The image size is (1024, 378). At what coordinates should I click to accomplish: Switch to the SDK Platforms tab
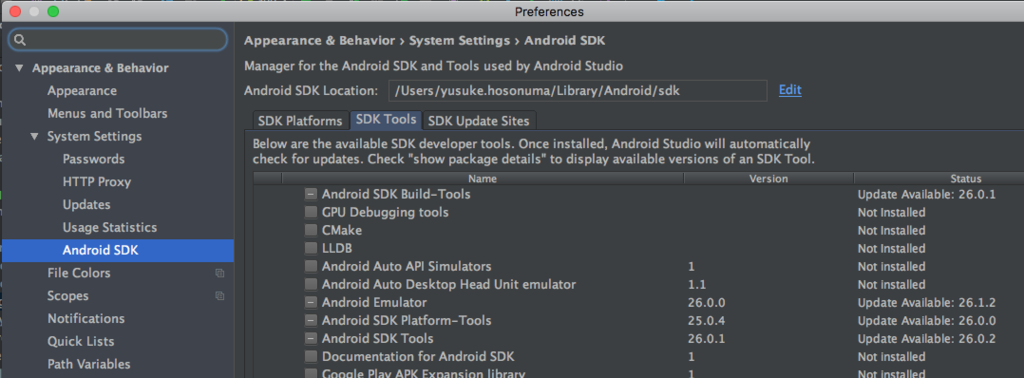point(300,121)
